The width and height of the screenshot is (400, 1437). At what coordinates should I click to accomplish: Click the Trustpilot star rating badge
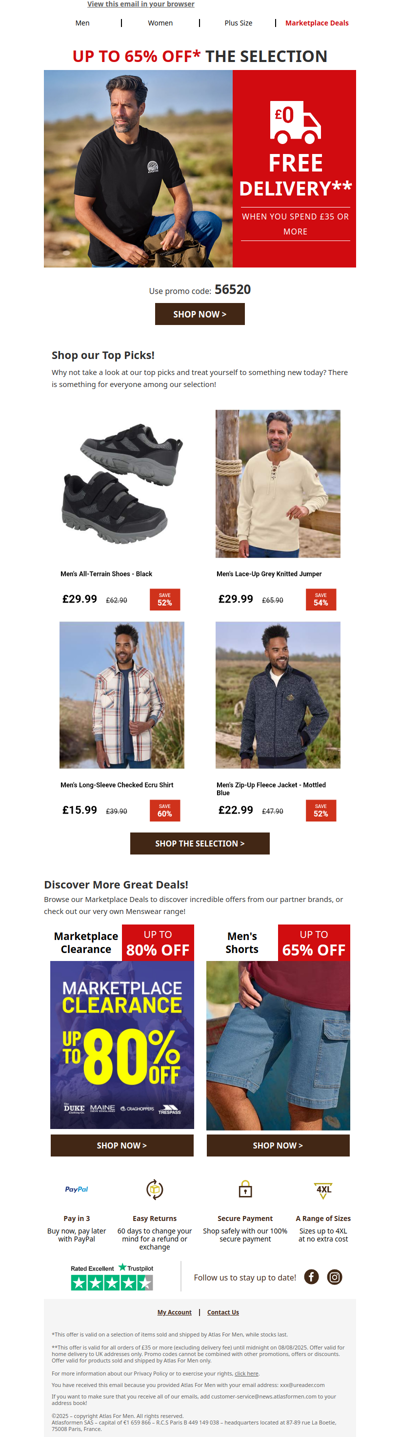112,1277
